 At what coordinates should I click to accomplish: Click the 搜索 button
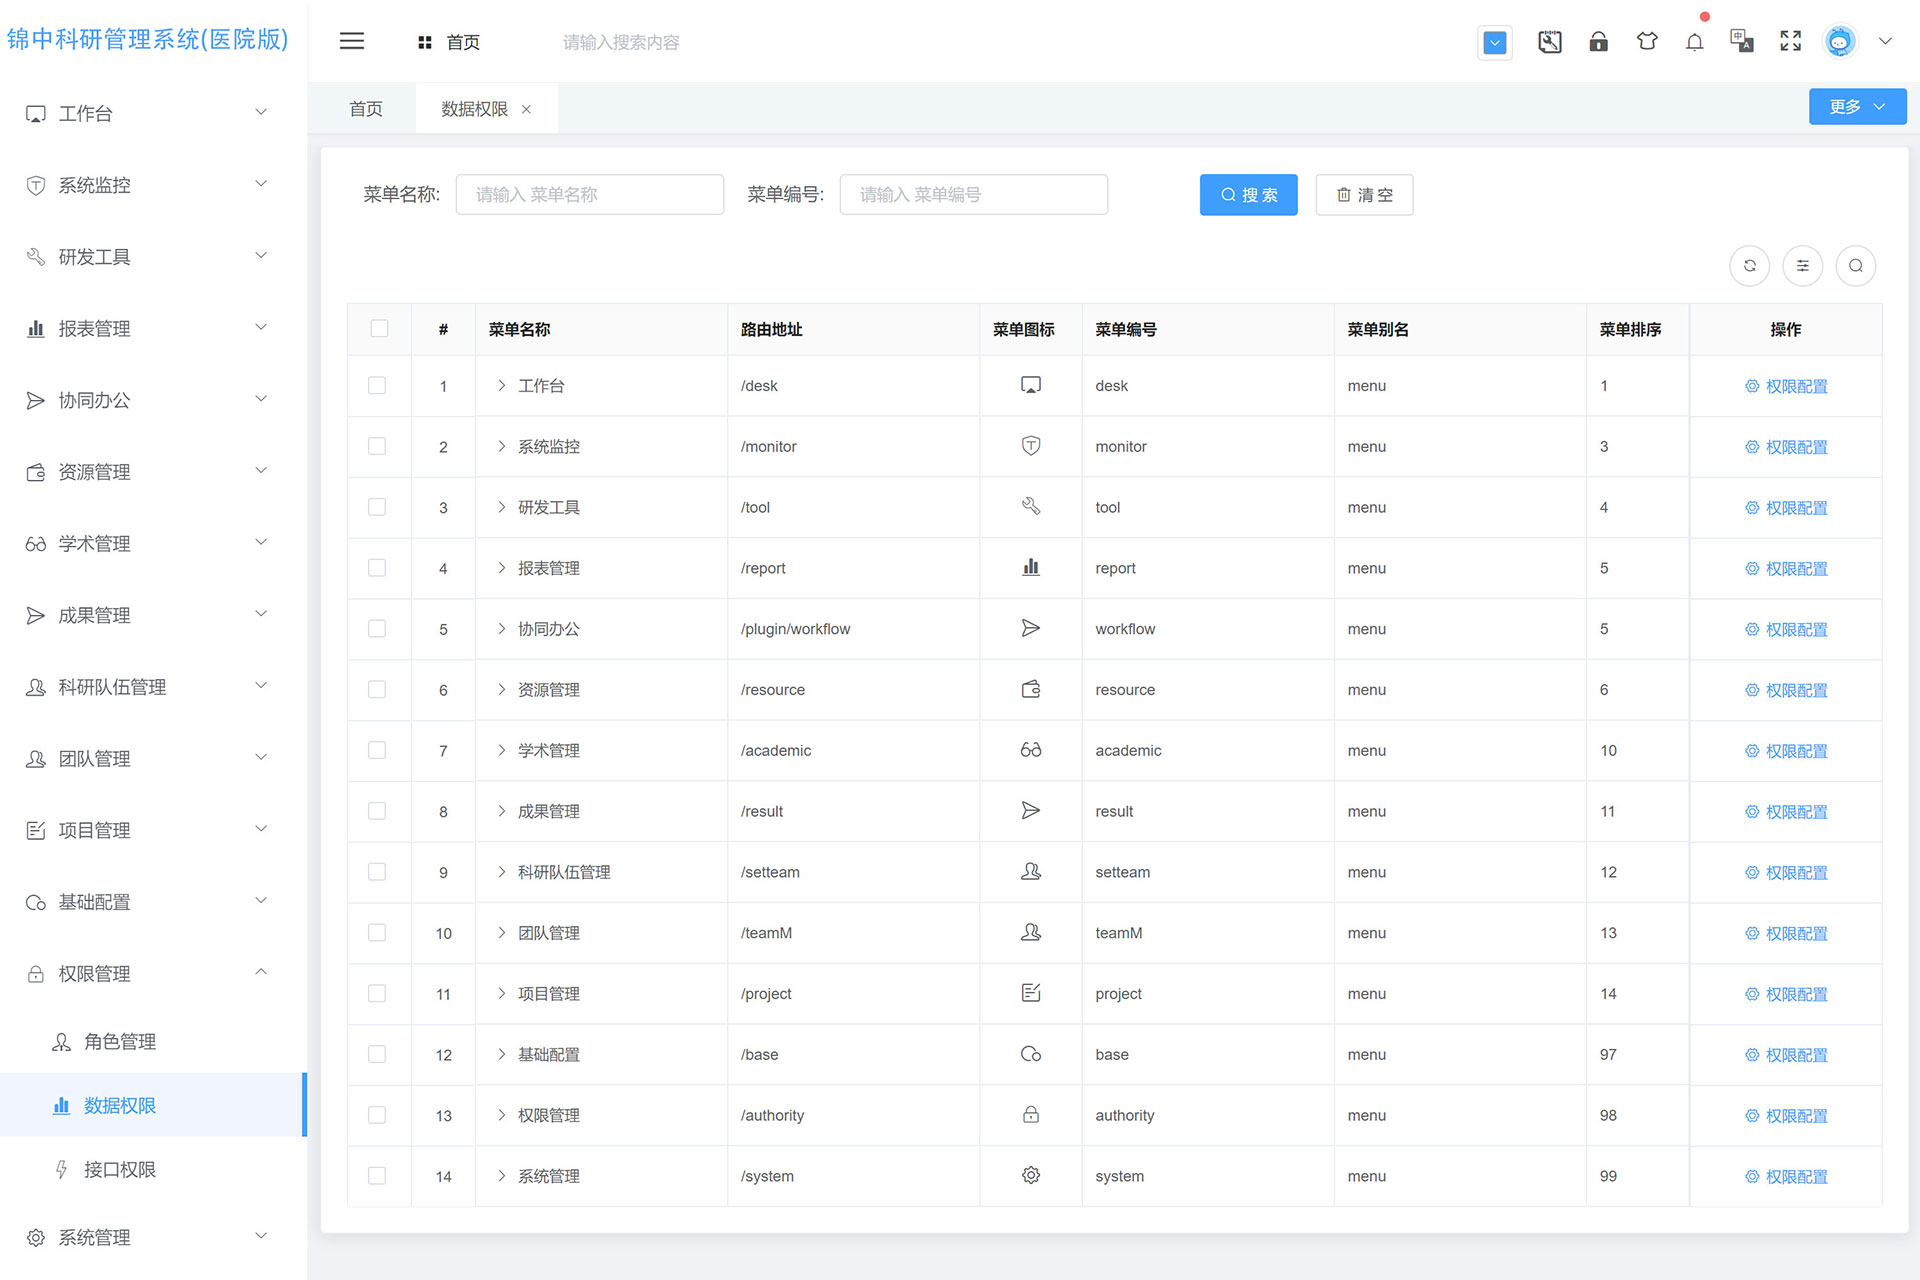pyautogui.click(x=1248, y=195)
